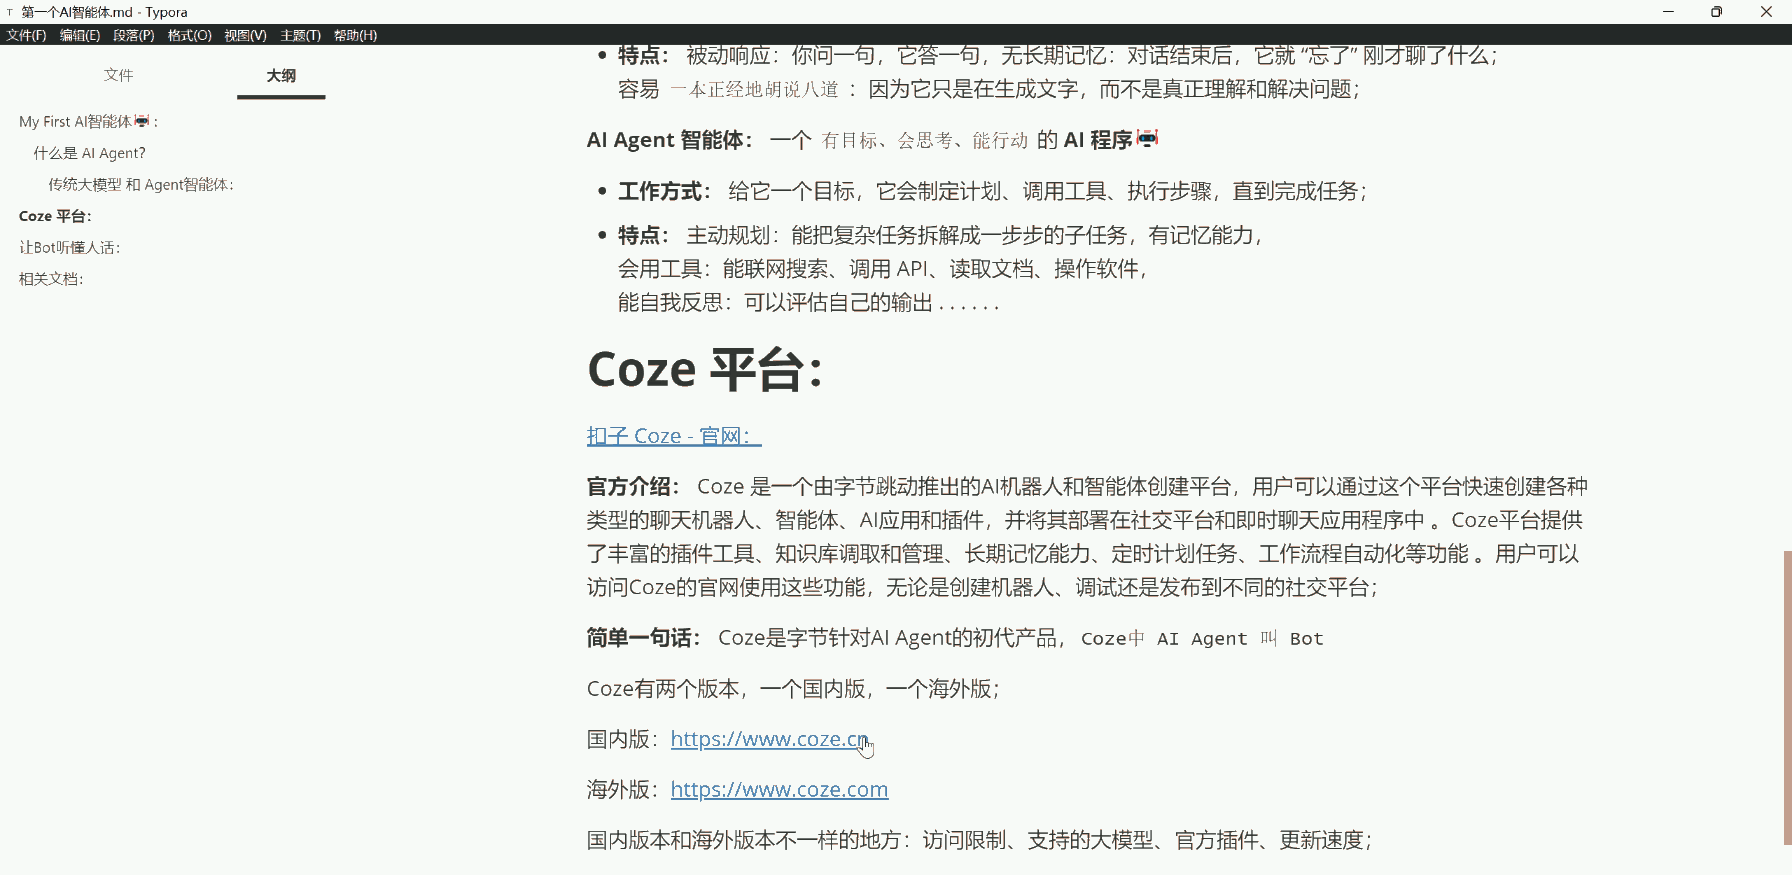Open the https://www.coze.com link
1792x875 pixels.
point(779,789)
